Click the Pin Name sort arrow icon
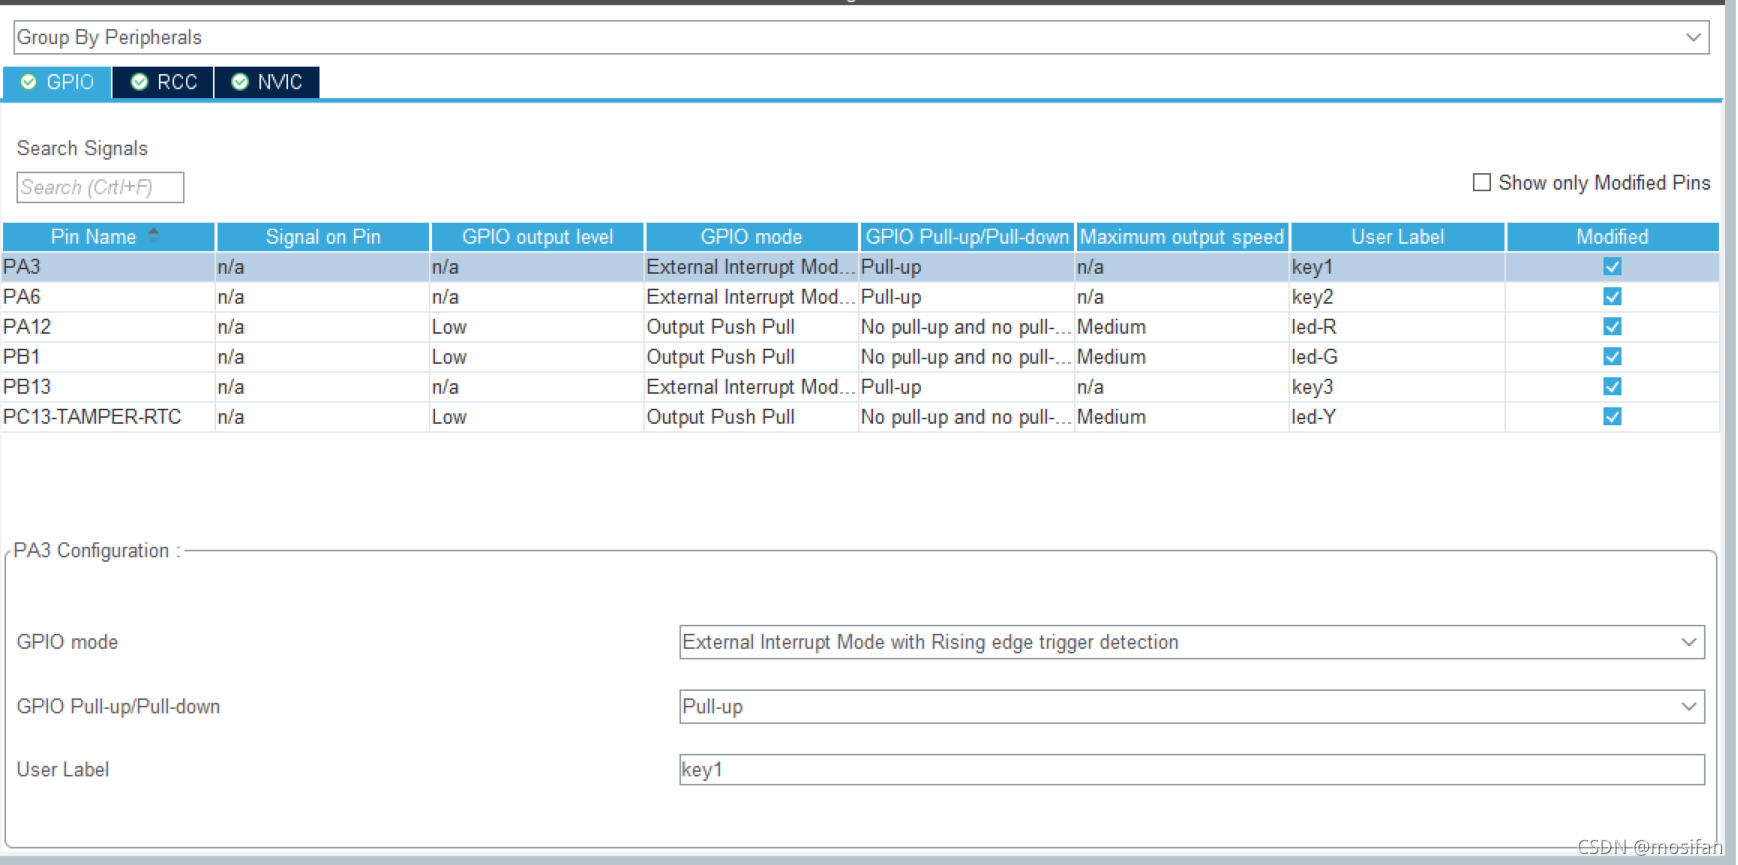1738x865 pixels. click(x=154, y=235)
